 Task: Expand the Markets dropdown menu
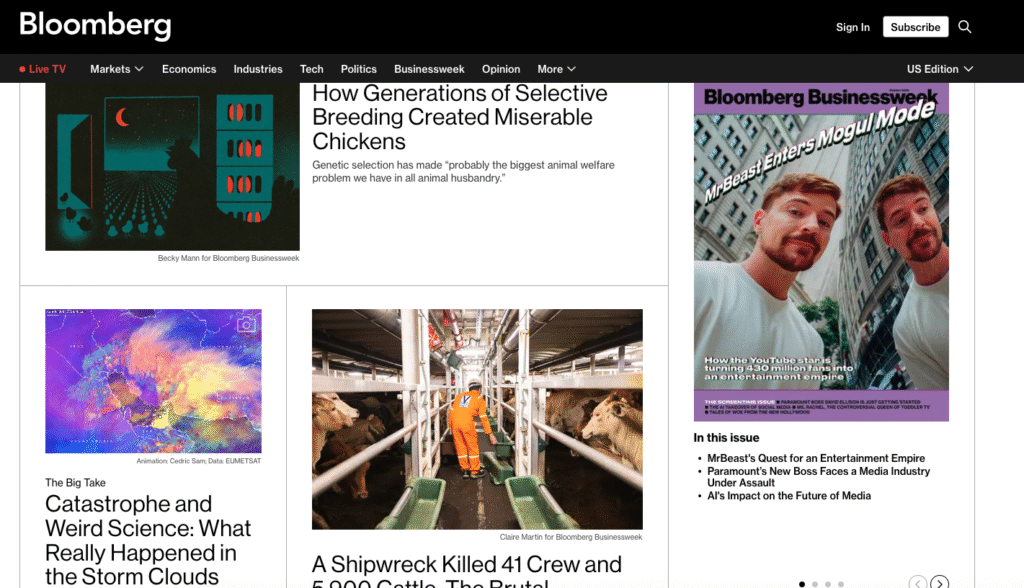point(117,69)
